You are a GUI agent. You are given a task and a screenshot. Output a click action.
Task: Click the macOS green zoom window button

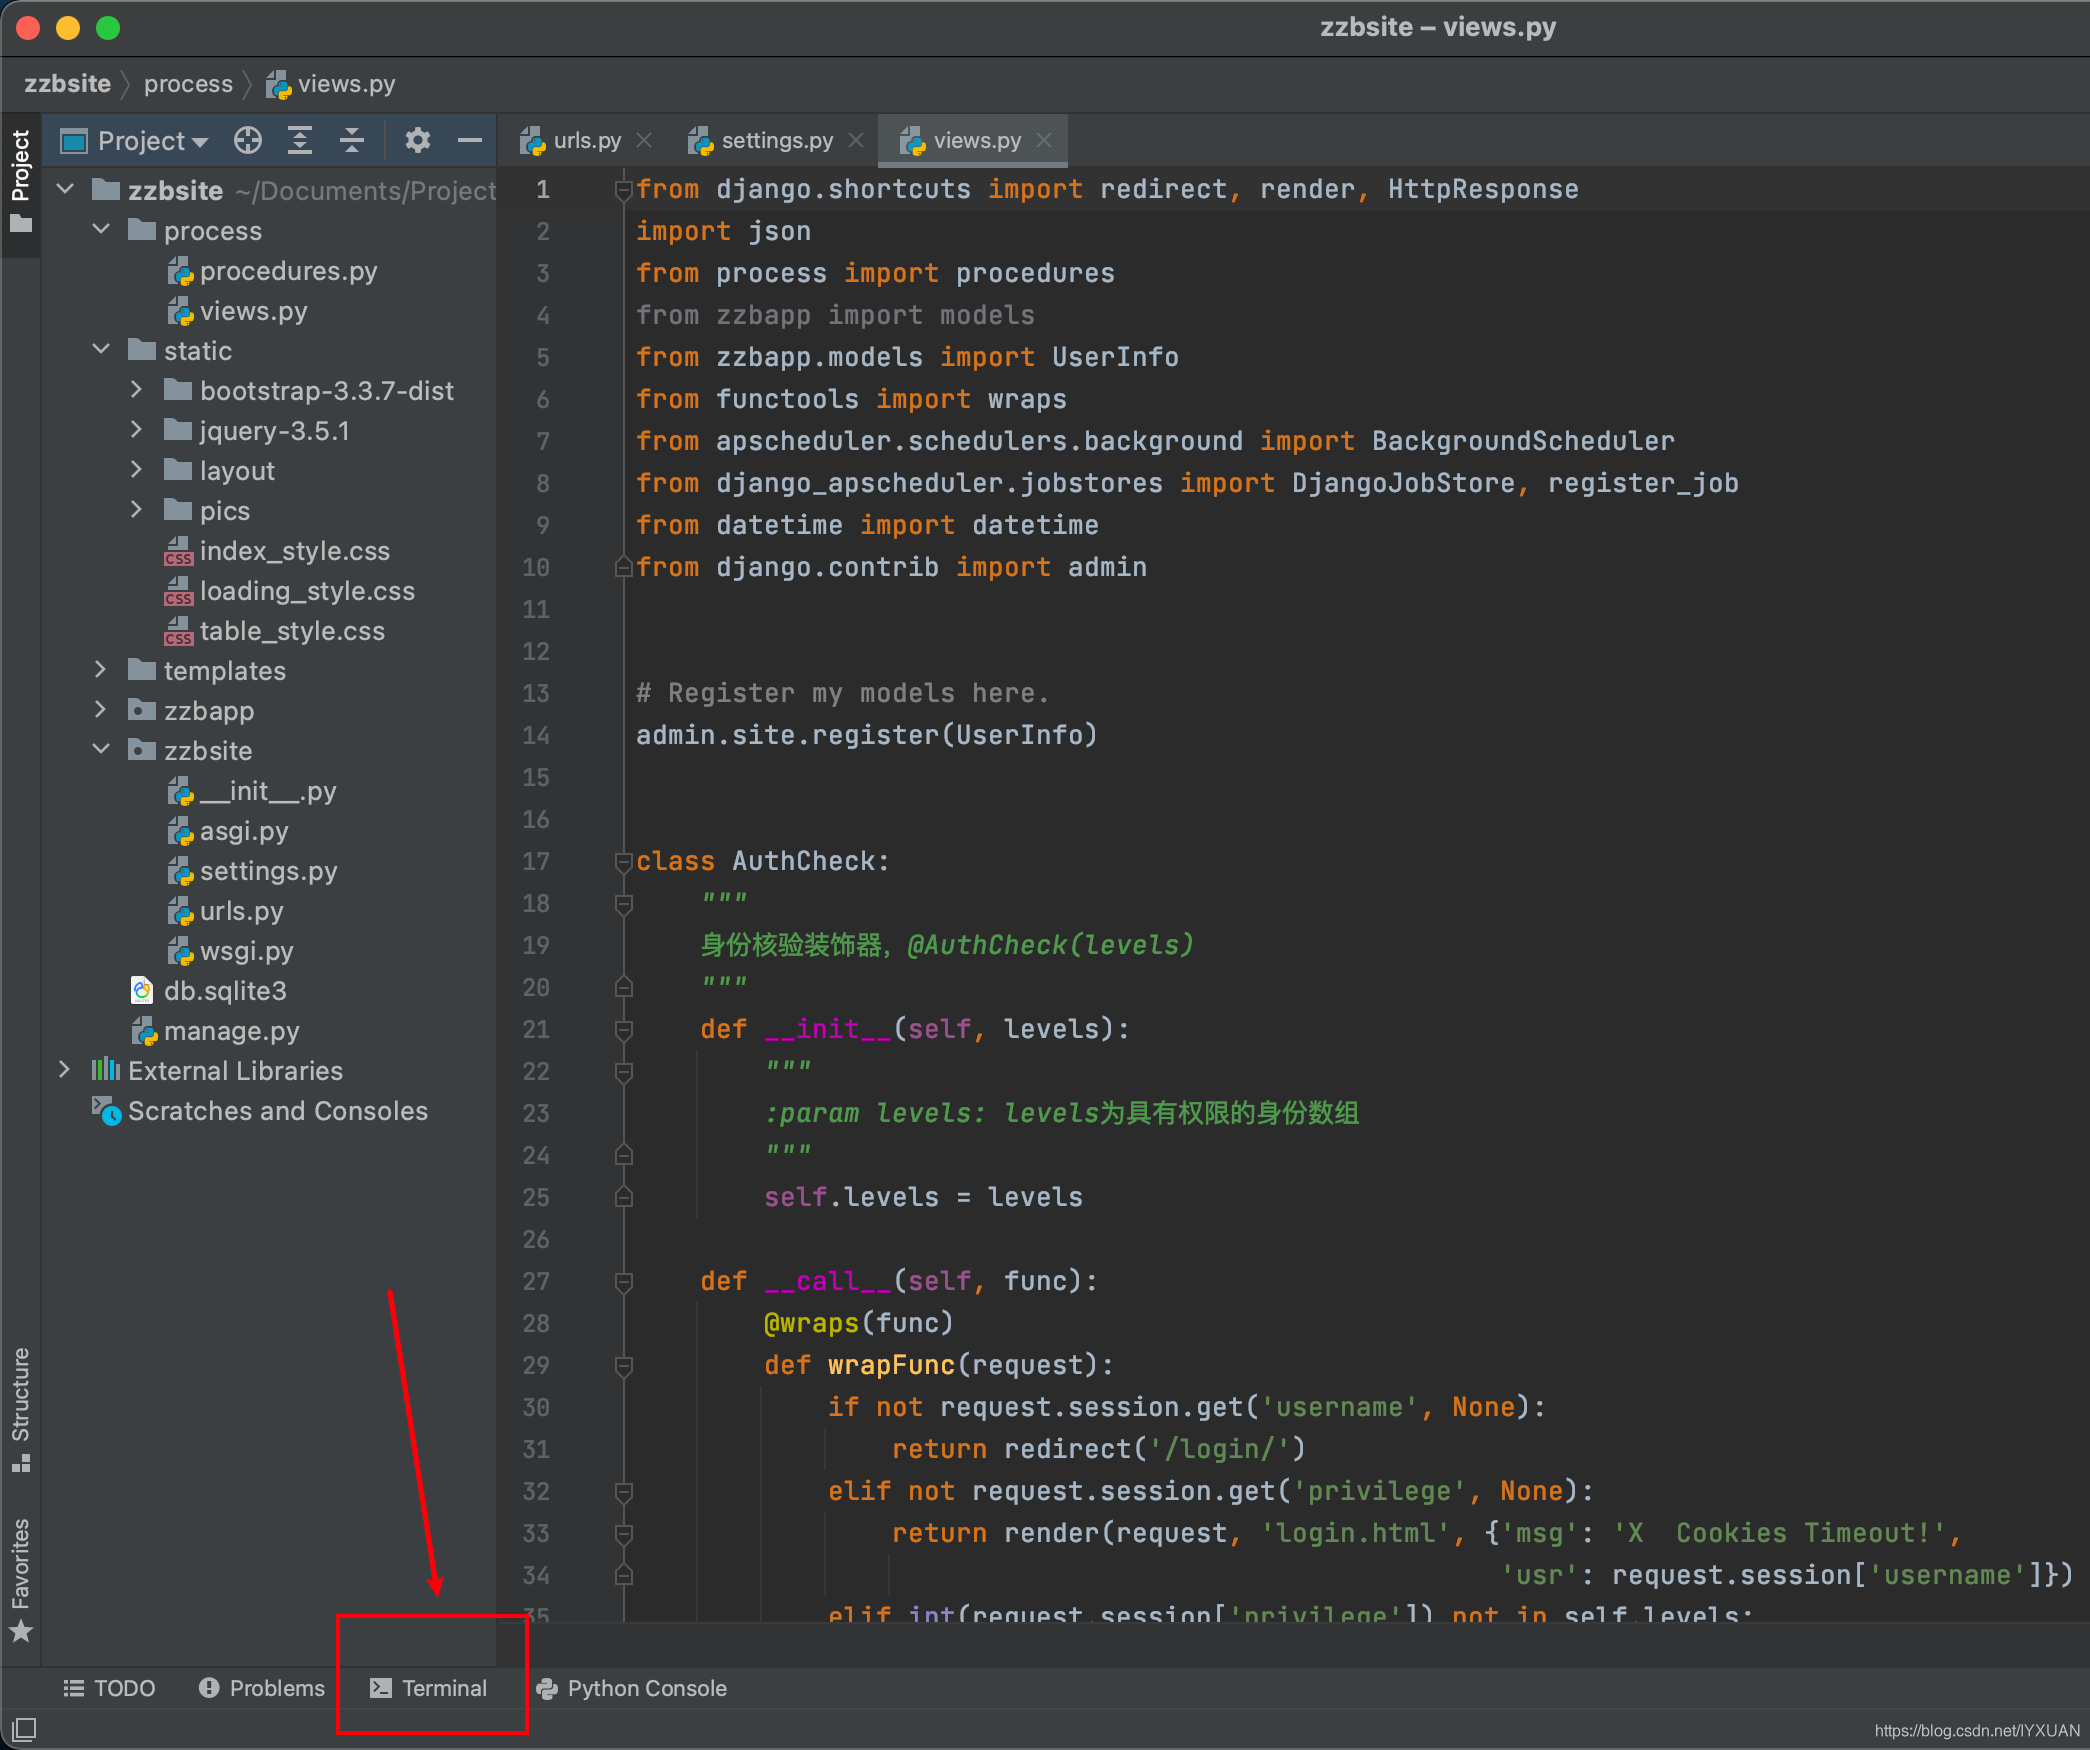[x=108, y=28]
